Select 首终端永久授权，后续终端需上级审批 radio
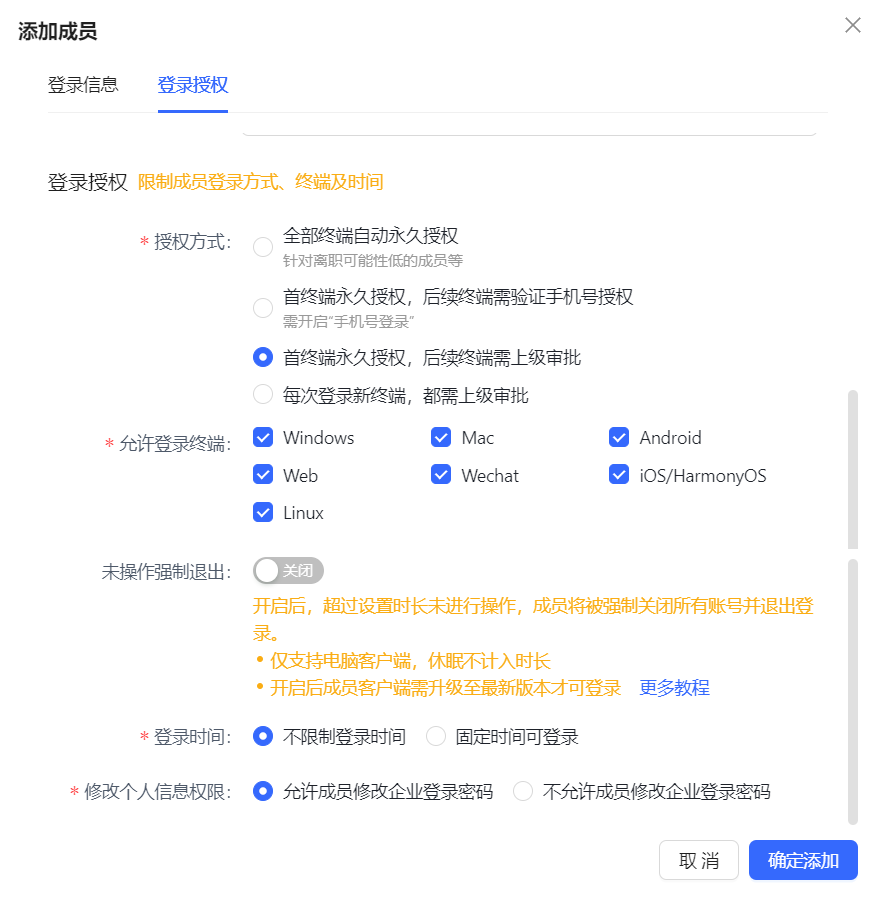Image resolution: width=872 pixels, height=897 pixels. (263, 357)
